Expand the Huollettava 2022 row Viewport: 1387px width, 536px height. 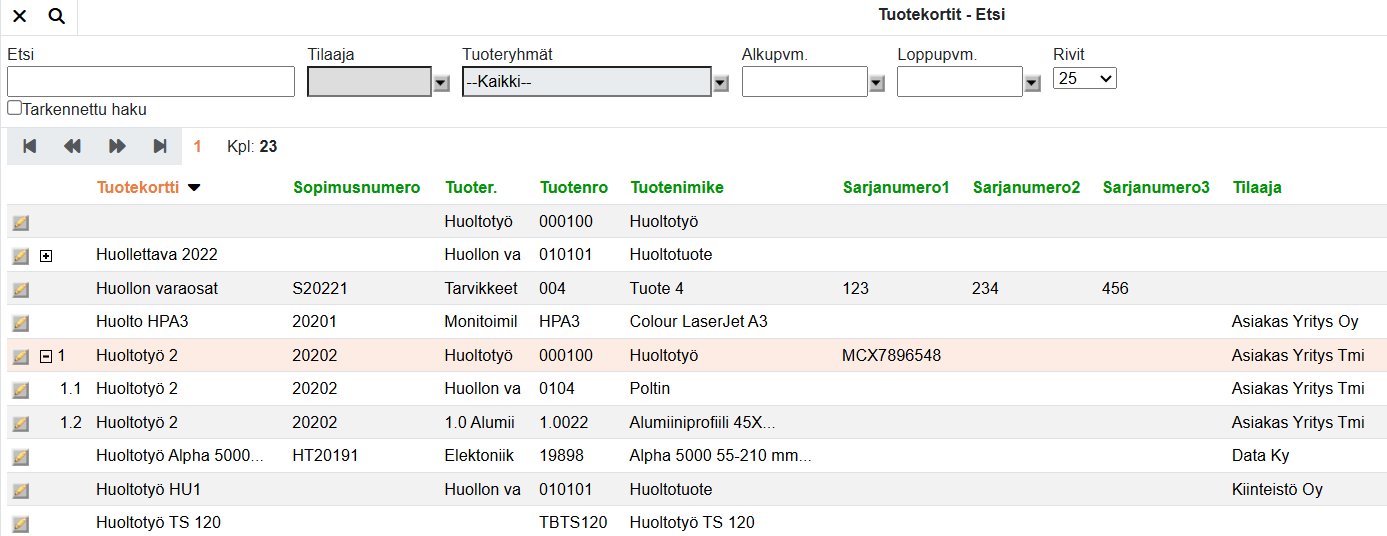point(46,256)
